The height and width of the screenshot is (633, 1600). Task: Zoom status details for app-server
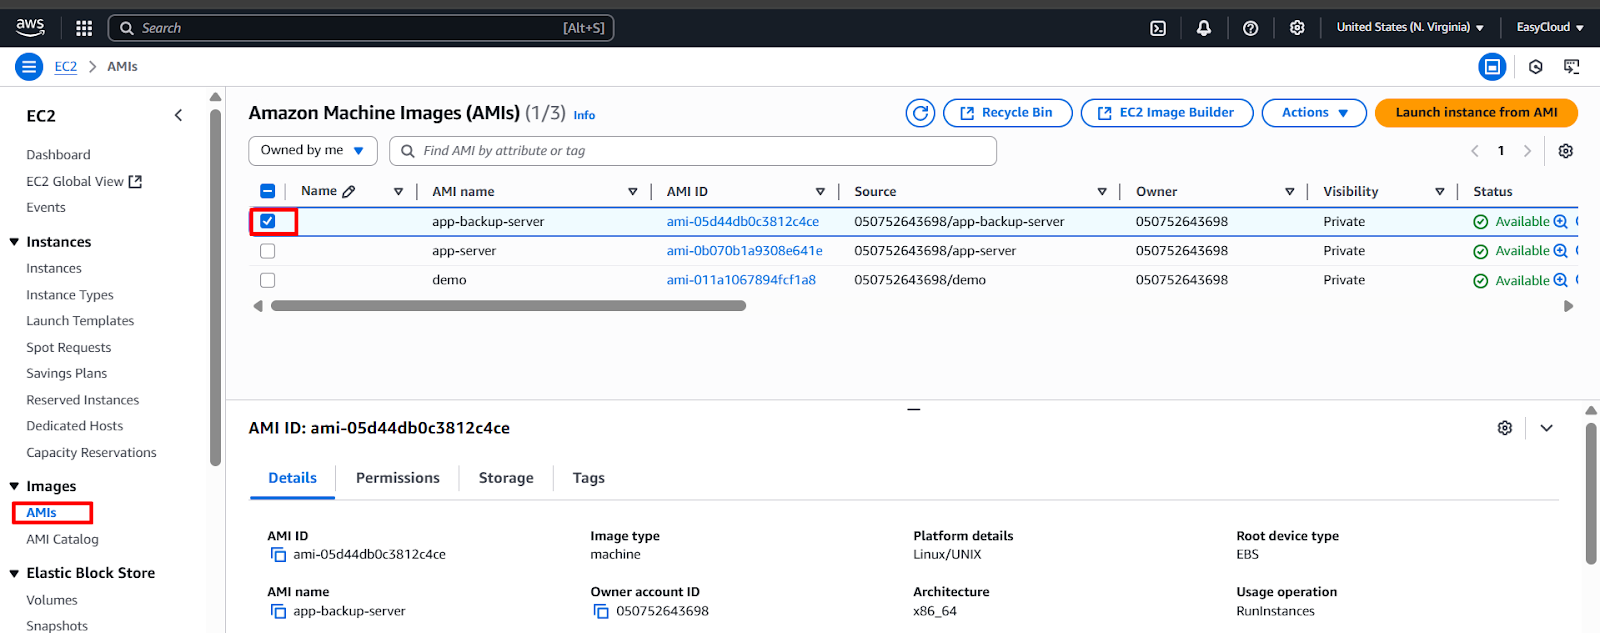tap(1560, 251)
